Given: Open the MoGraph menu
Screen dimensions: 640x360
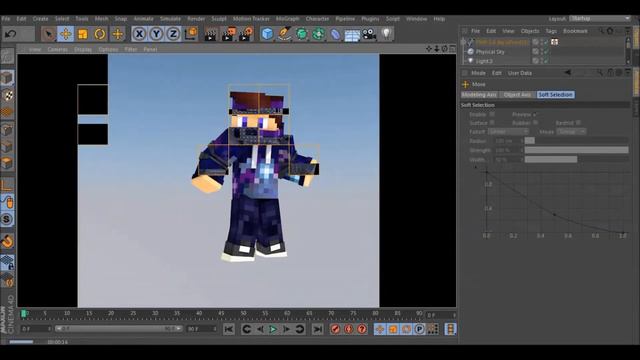Looking at the screenshot, I should click(x=287, y=19).
